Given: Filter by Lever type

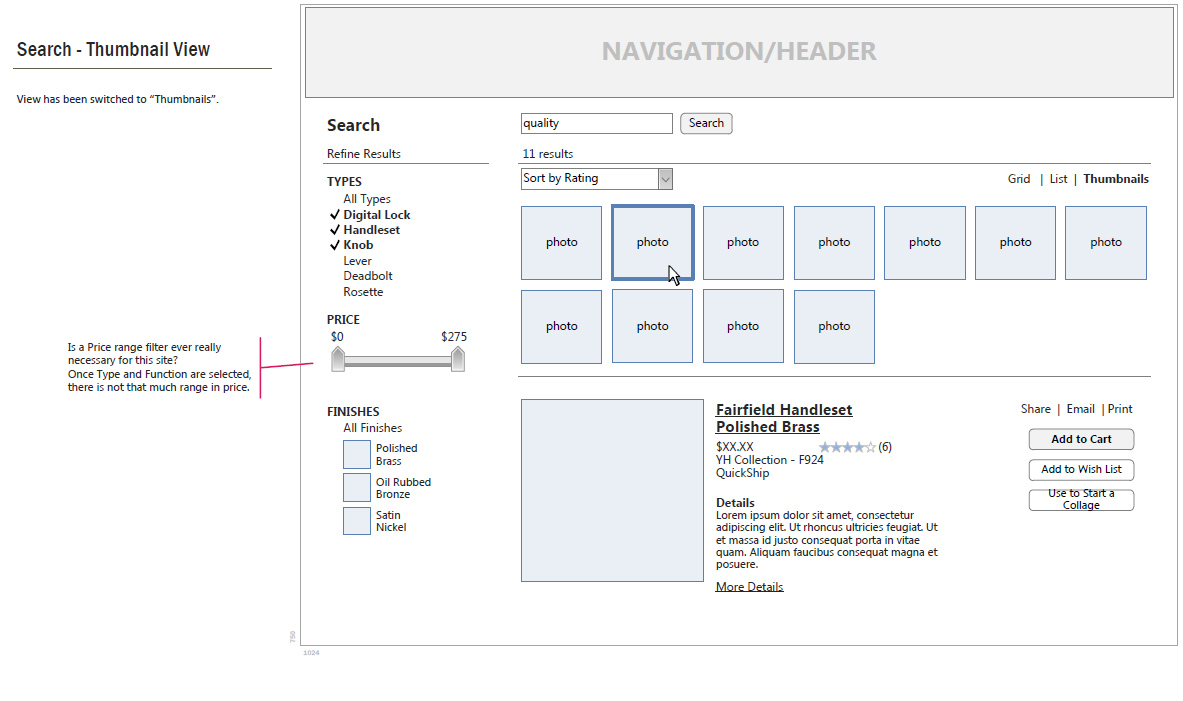Looking at the screenshot, I should (357, 261).
